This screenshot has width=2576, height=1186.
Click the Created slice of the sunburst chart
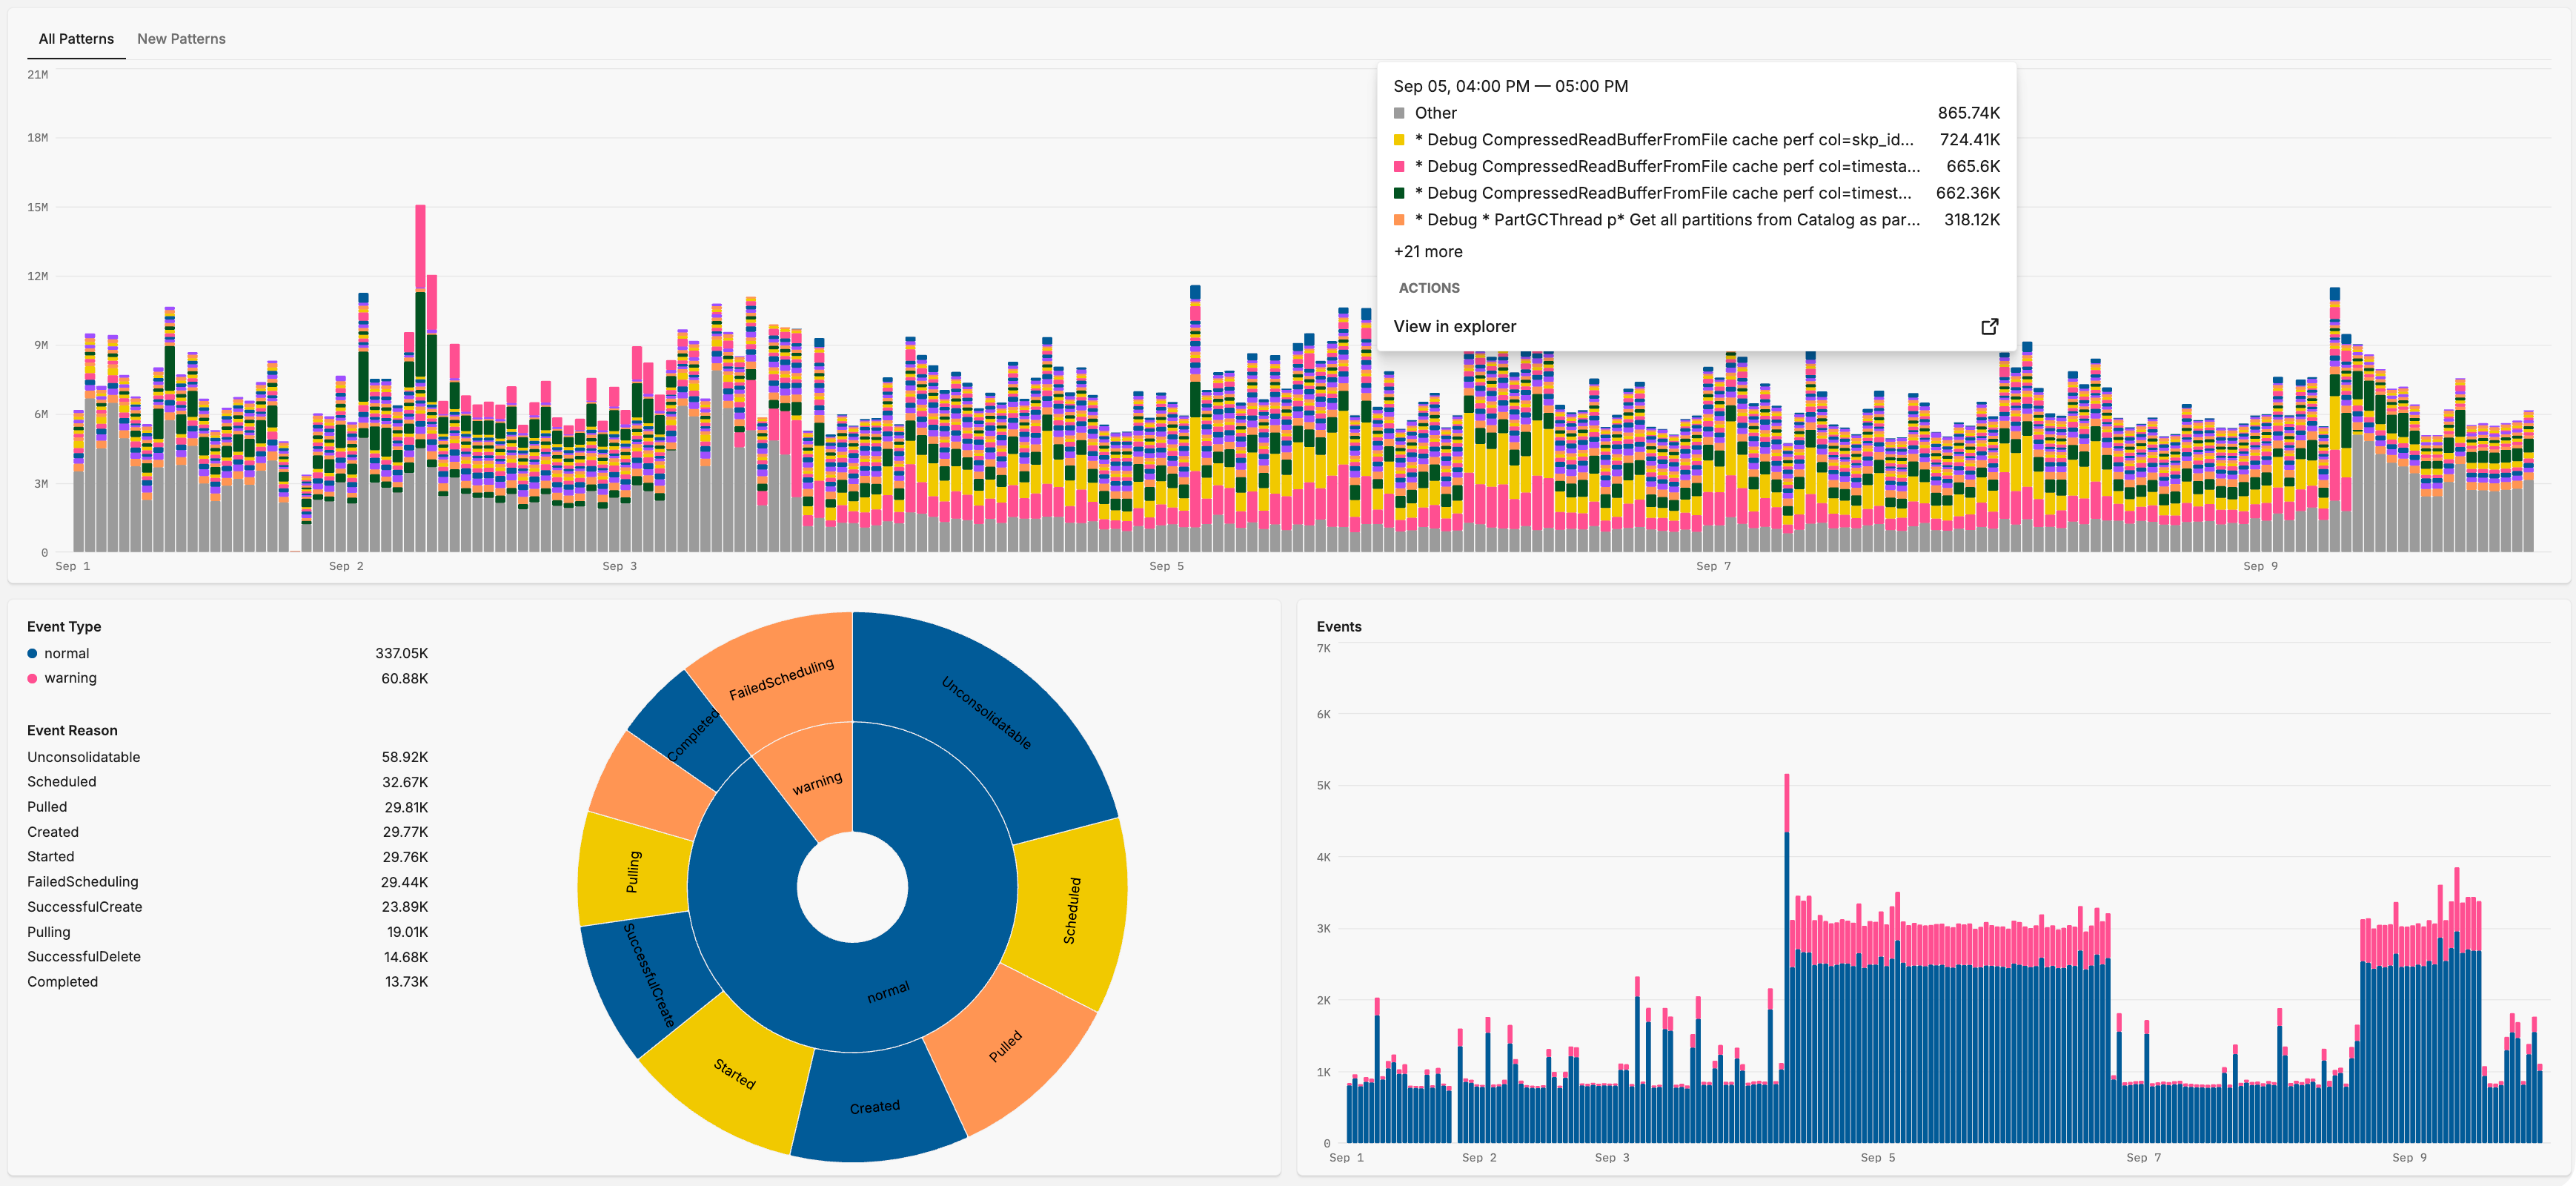click(x=875, y=1106)
